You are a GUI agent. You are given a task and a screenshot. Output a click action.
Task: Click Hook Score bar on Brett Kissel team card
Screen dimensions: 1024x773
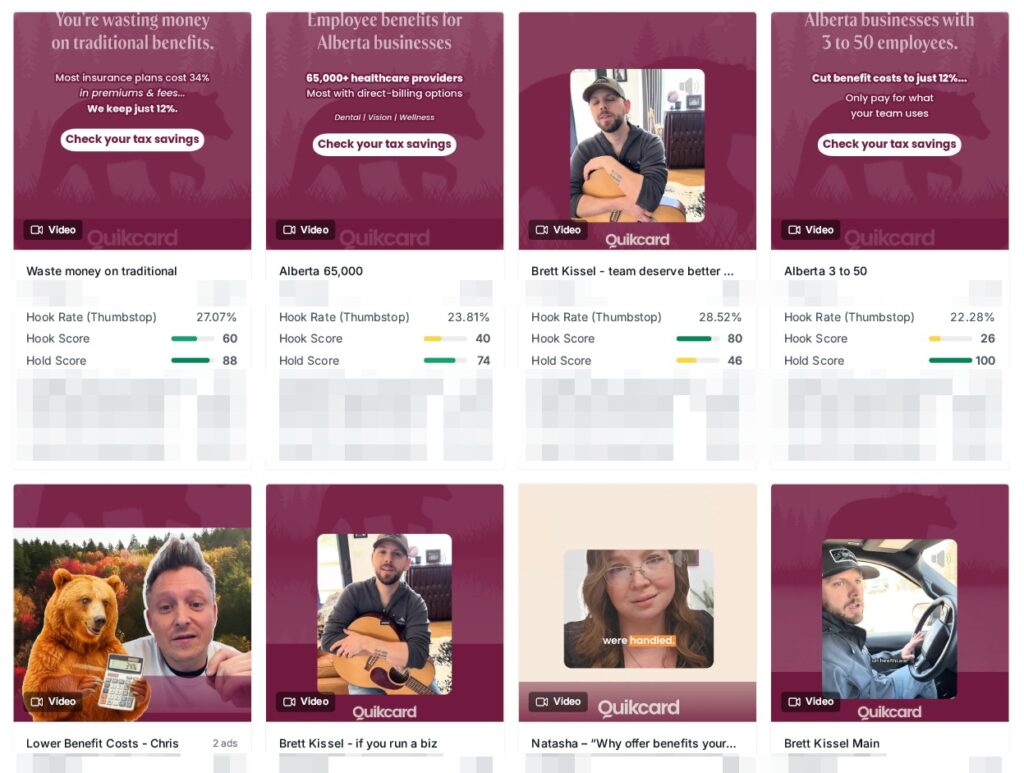(697, 338)
